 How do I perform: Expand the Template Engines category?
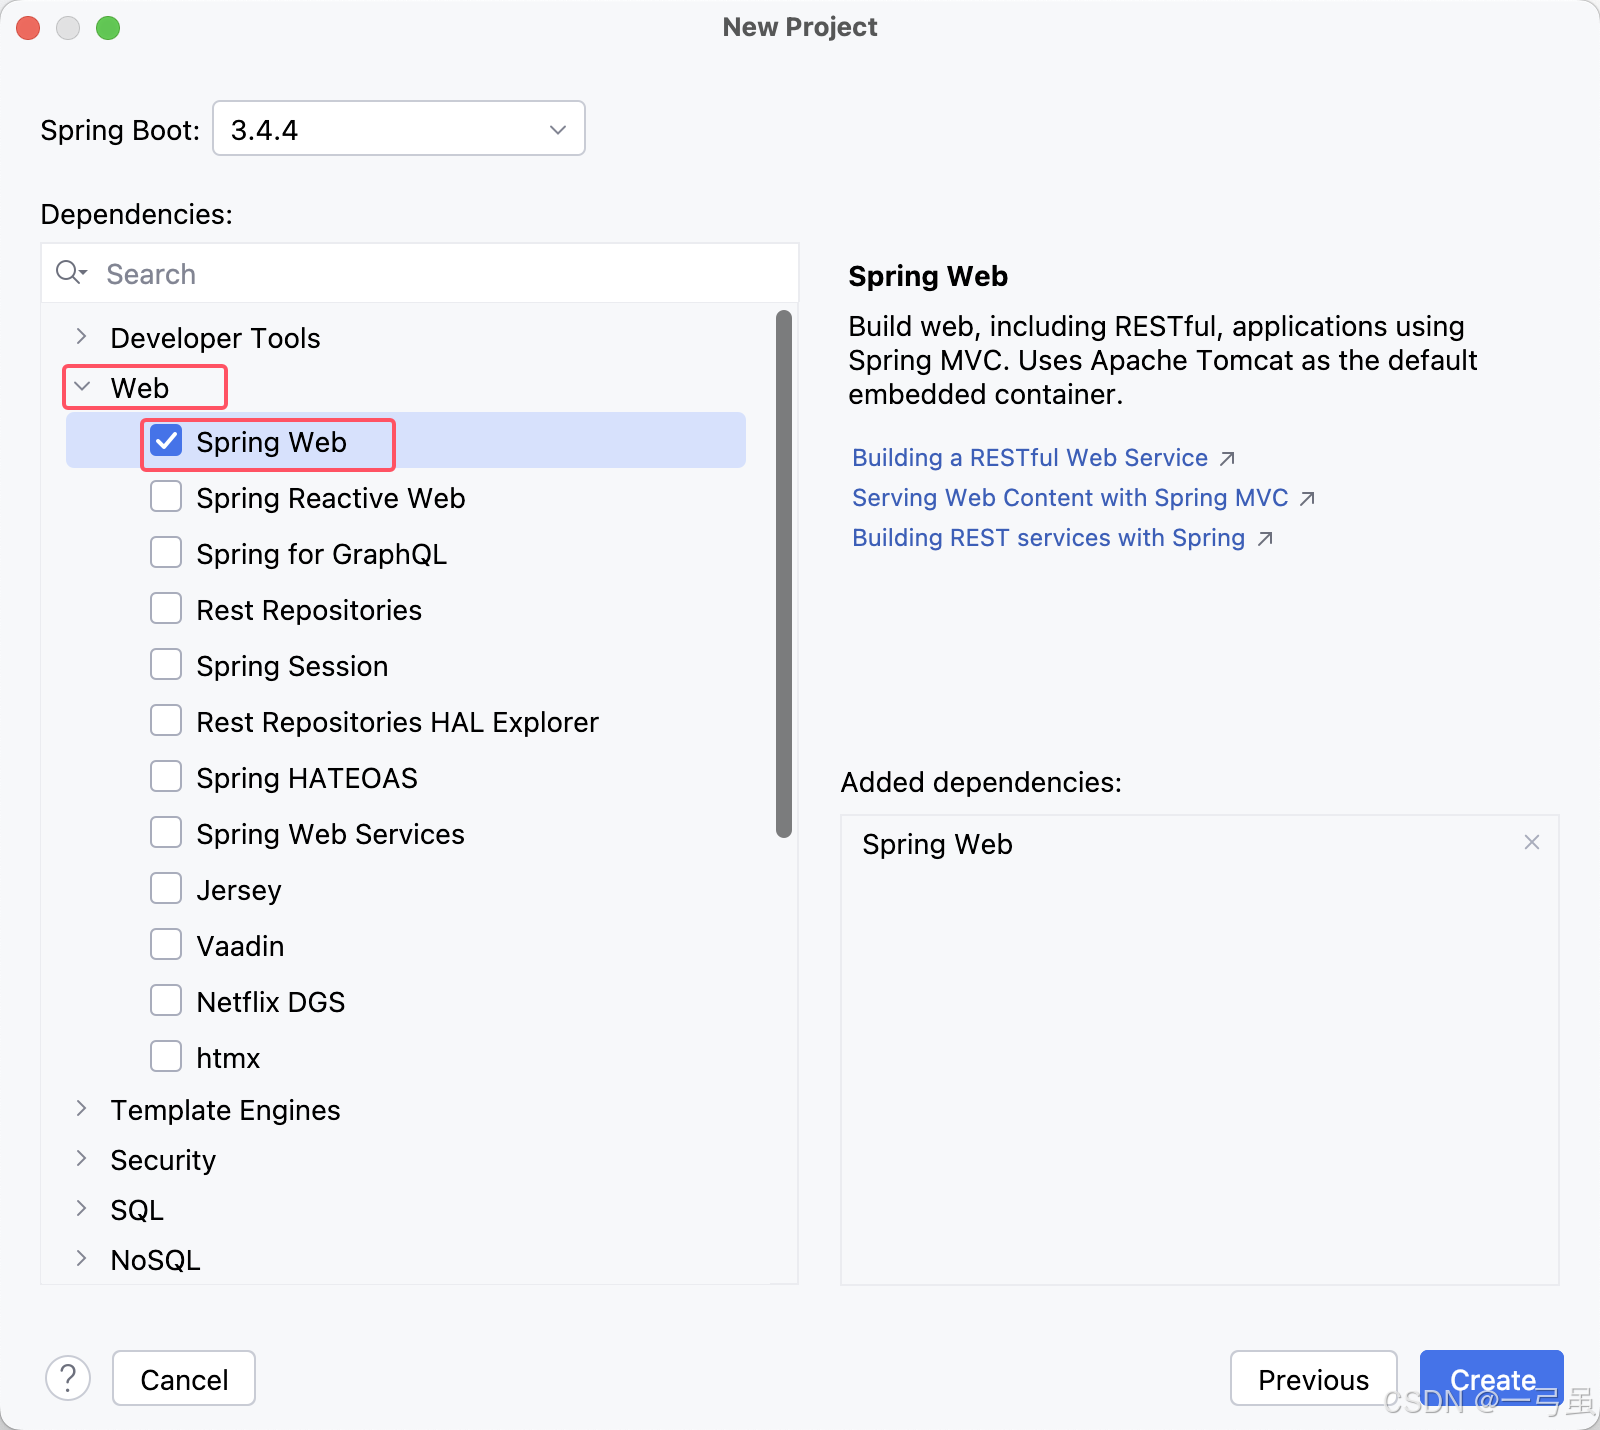82,1109
